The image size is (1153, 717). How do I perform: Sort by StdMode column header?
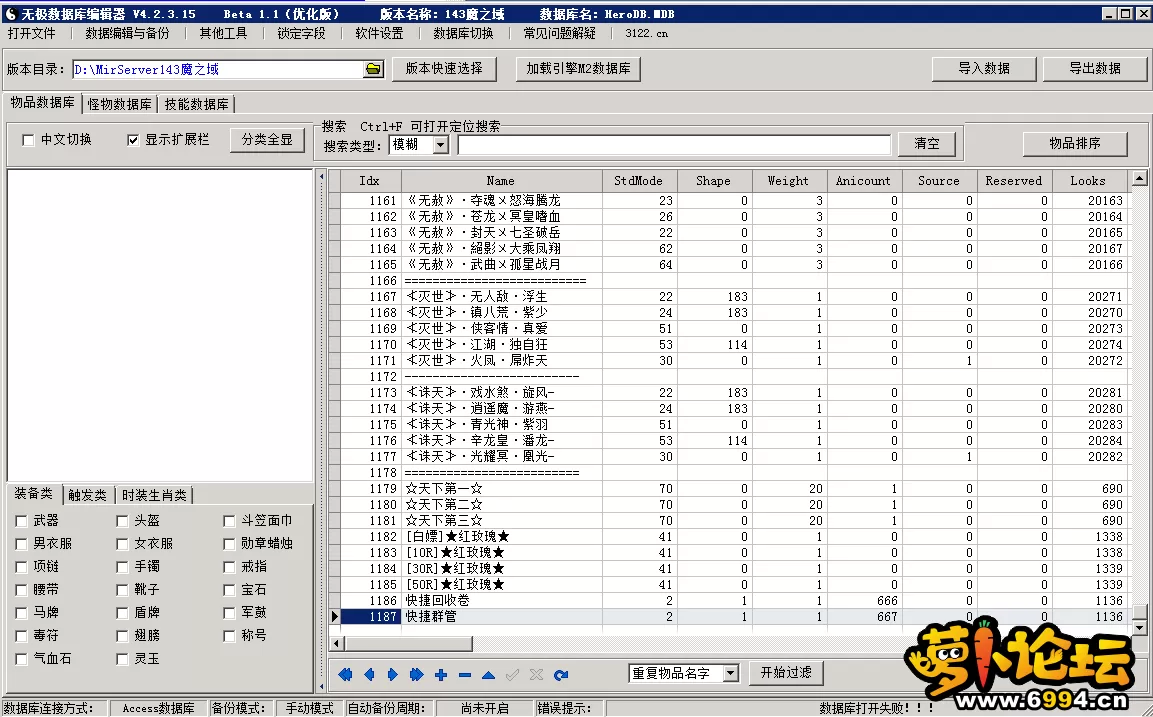coord(638,181)
